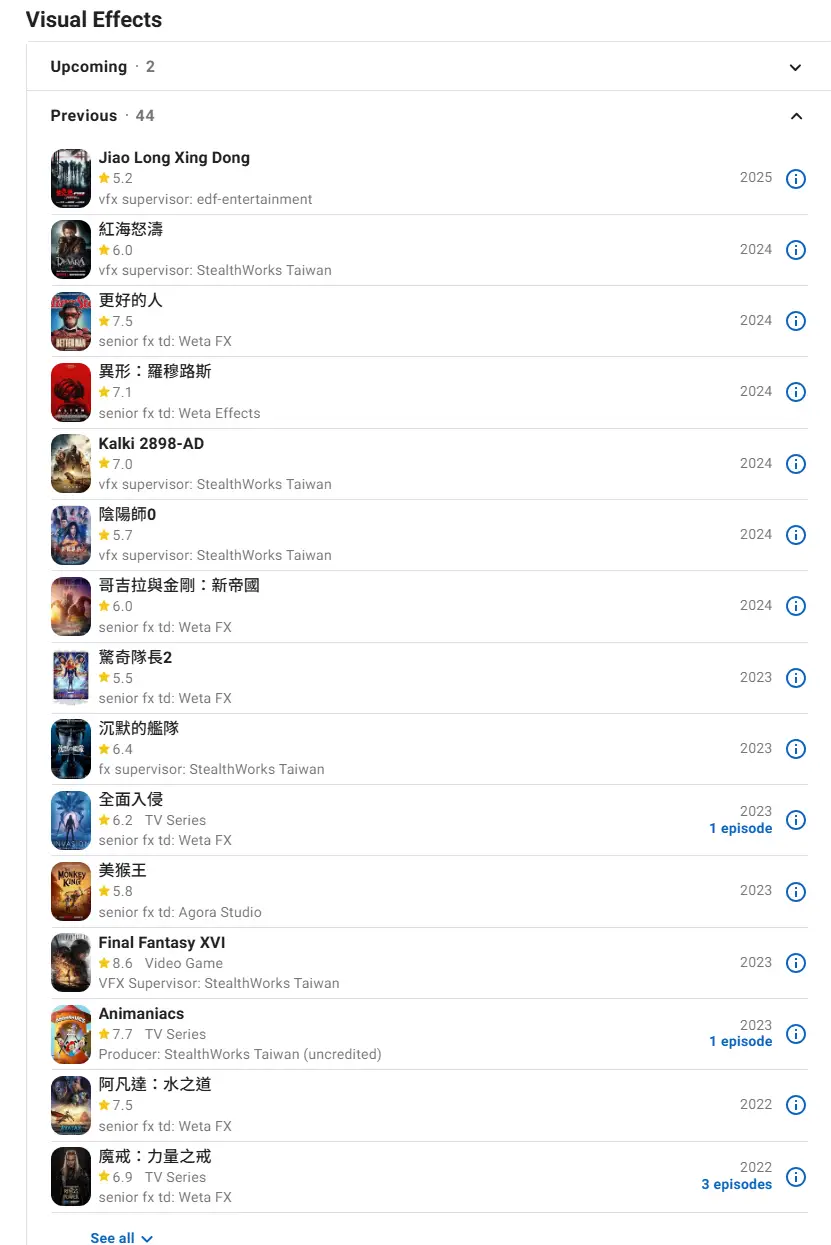The image size is (831, 1245).
Task: Expand the Upcoming section chevron
Action: [x=796, y=67]
